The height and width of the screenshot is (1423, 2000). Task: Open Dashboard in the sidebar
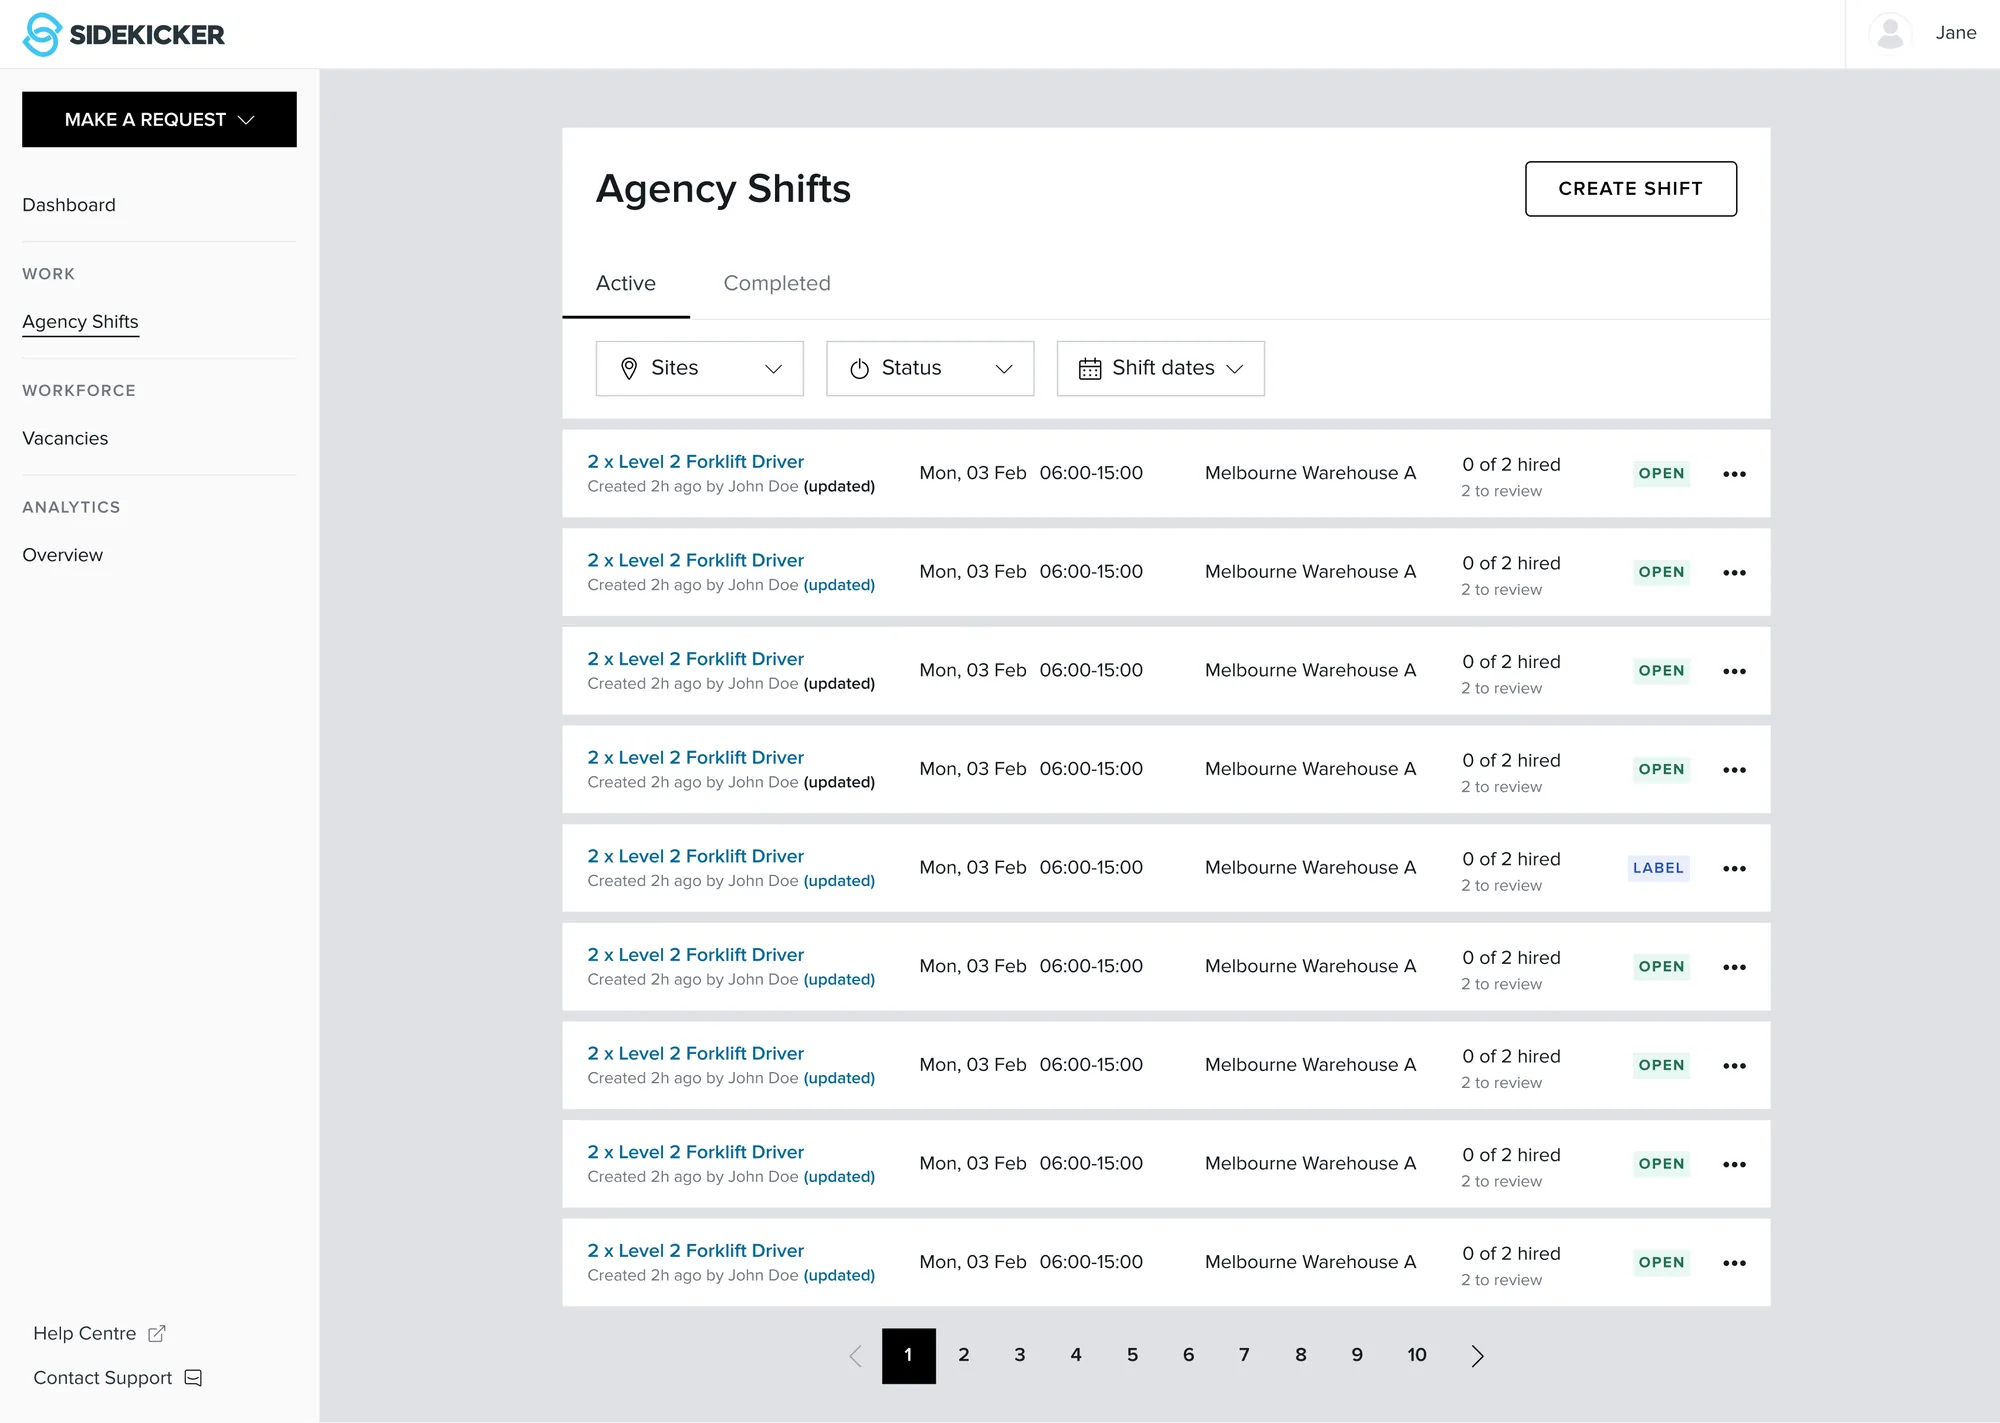tap(69, 205)
